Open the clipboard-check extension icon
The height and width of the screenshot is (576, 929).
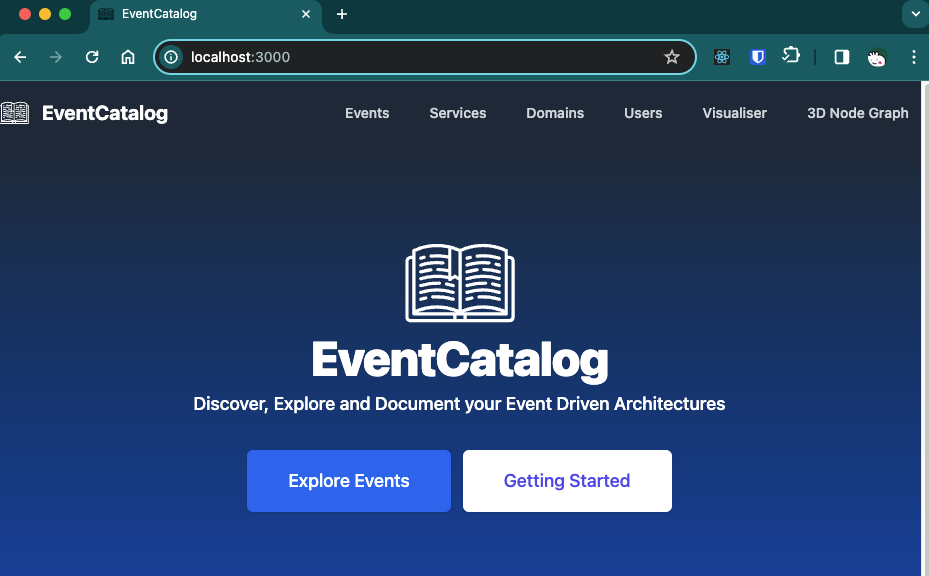coord(791,57)
